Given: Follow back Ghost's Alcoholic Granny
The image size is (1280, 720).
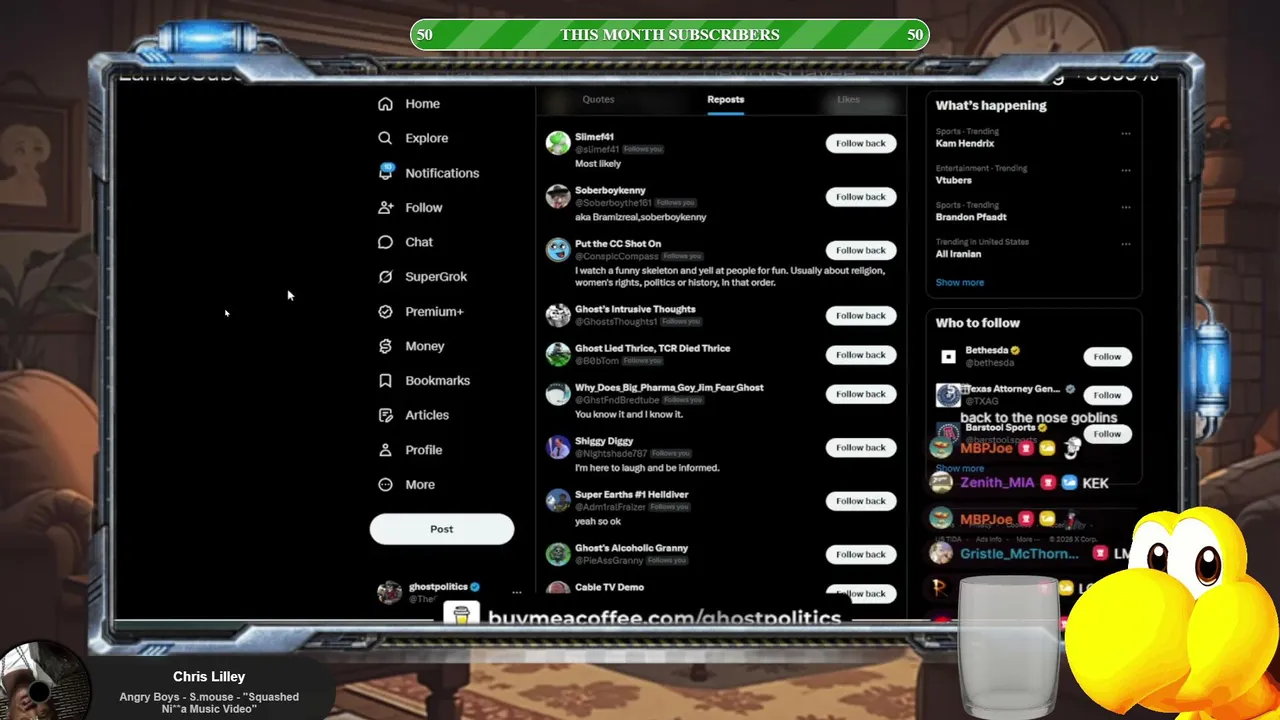Looking at the screenshot, I should coord(861,554).
